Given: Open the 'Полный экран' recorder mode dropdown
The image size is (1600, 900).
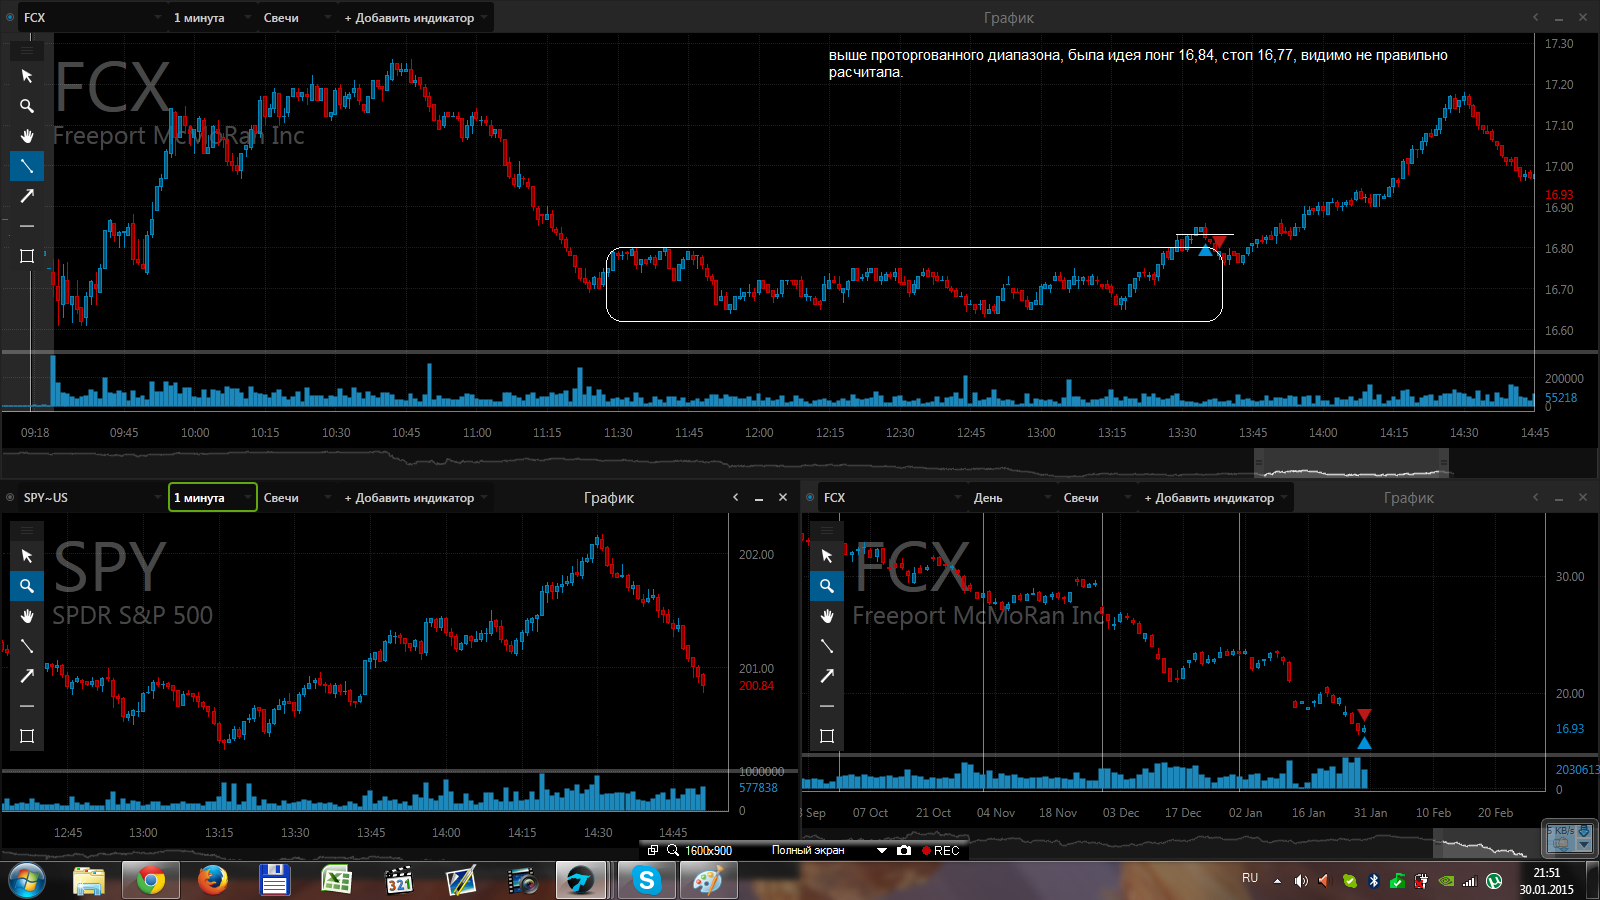Looking at the screenshot, I should pos(829,850).
